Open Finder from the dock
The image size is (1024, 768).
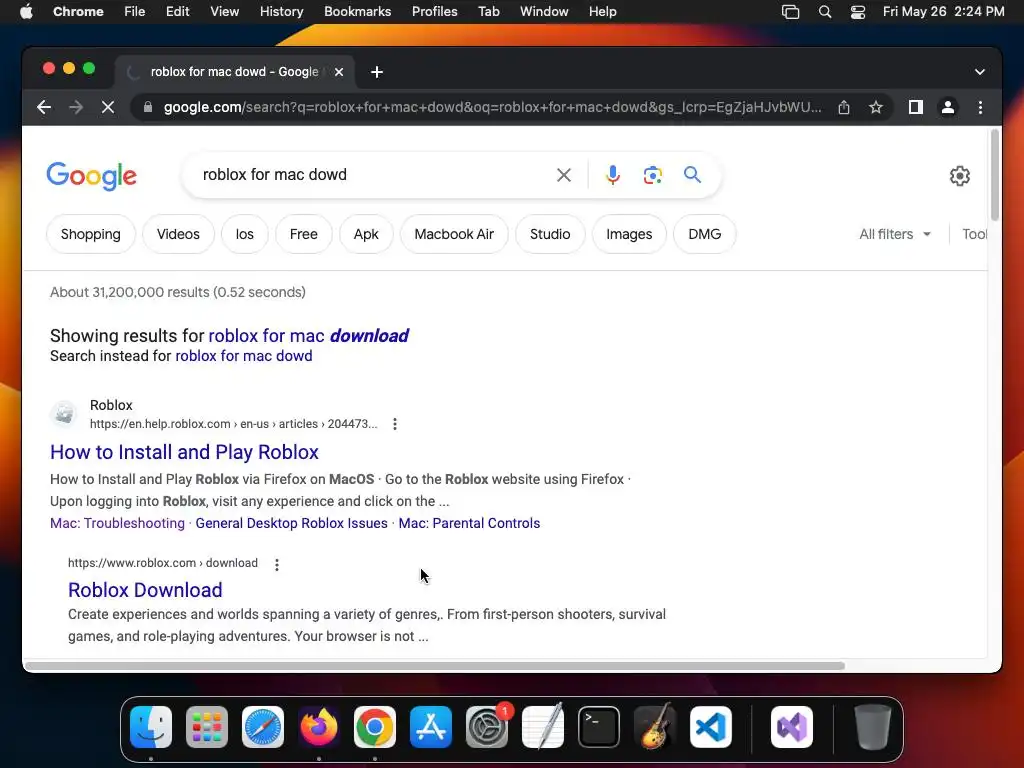tap(151, 727)
